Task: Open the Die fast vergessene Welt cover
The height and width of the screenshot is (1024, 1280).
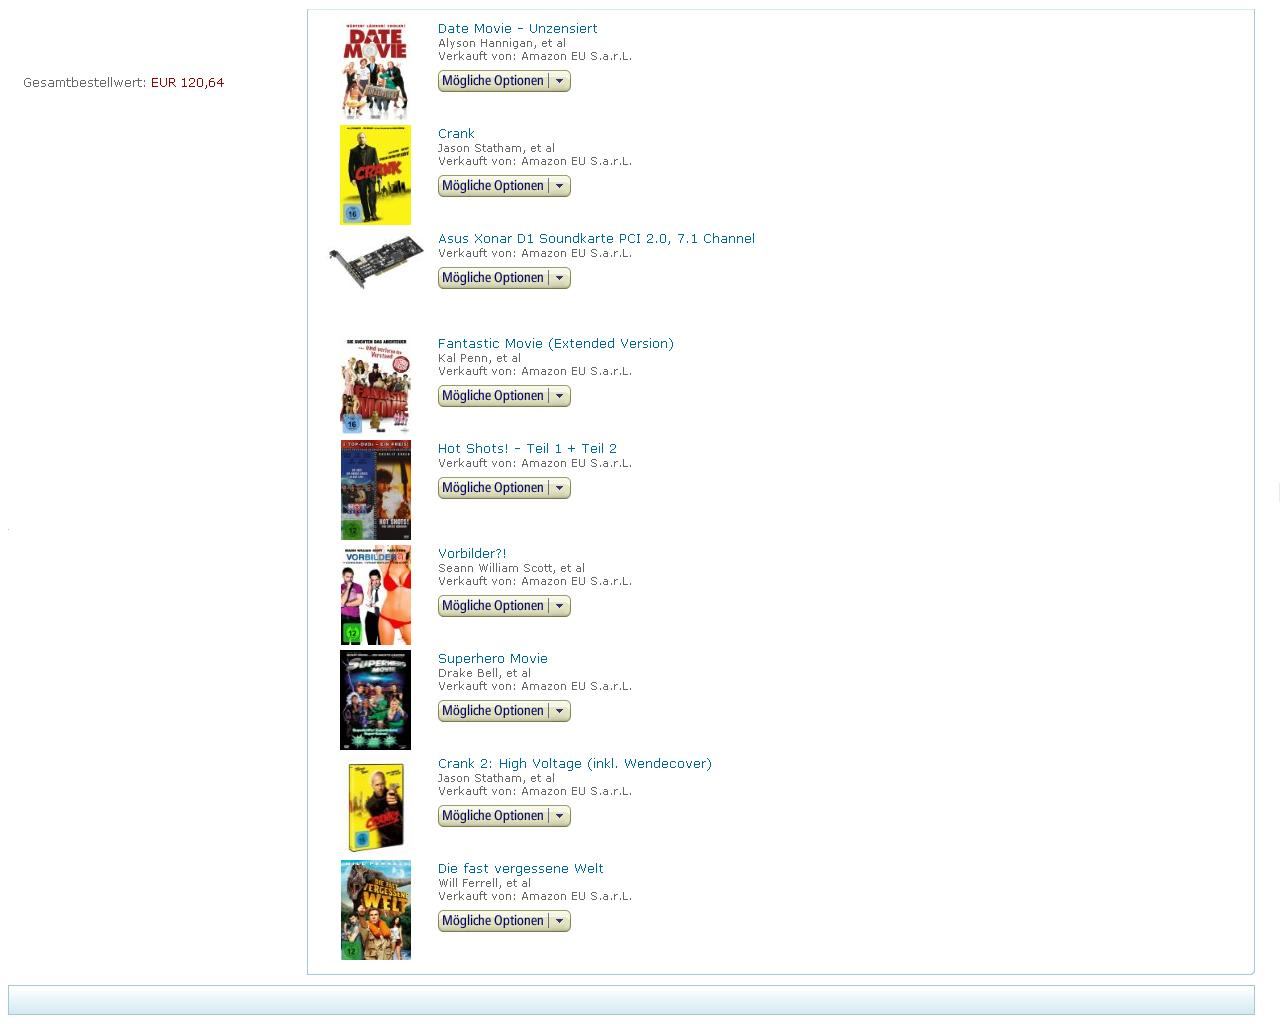Action: (x=375, y=910)
